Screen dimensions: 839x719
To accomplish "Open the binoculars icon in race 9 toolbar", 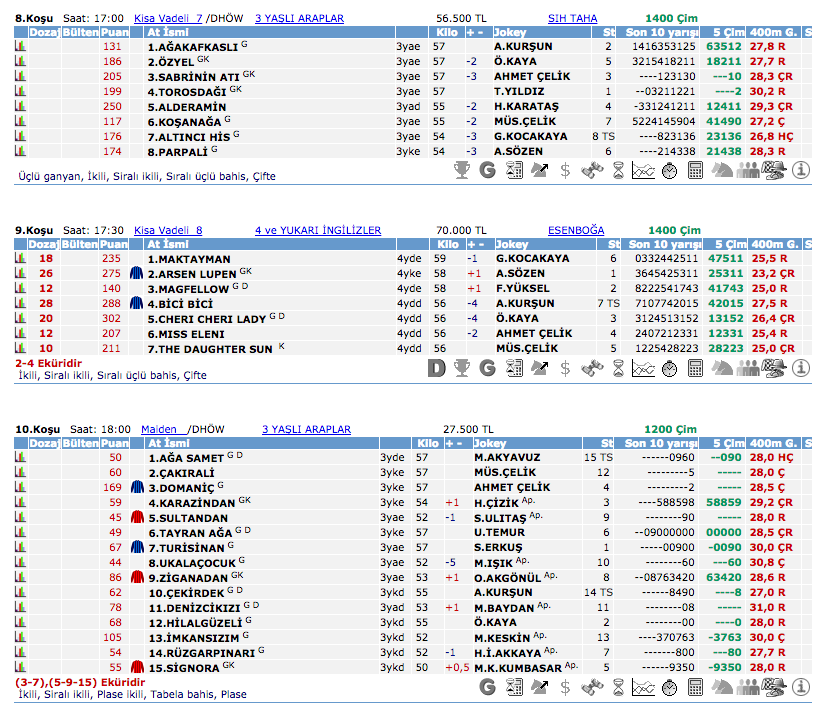I will click(592, 368).
